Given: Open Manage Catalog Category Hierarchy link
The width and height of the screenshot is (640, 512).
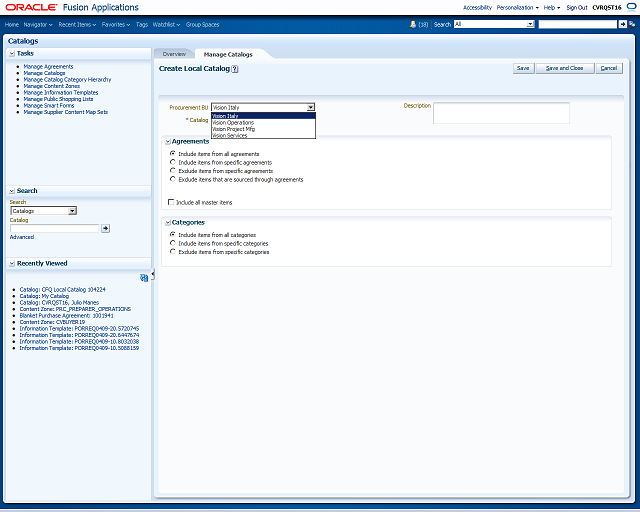Looking at the screenshot, I should [x=67, y=80].
